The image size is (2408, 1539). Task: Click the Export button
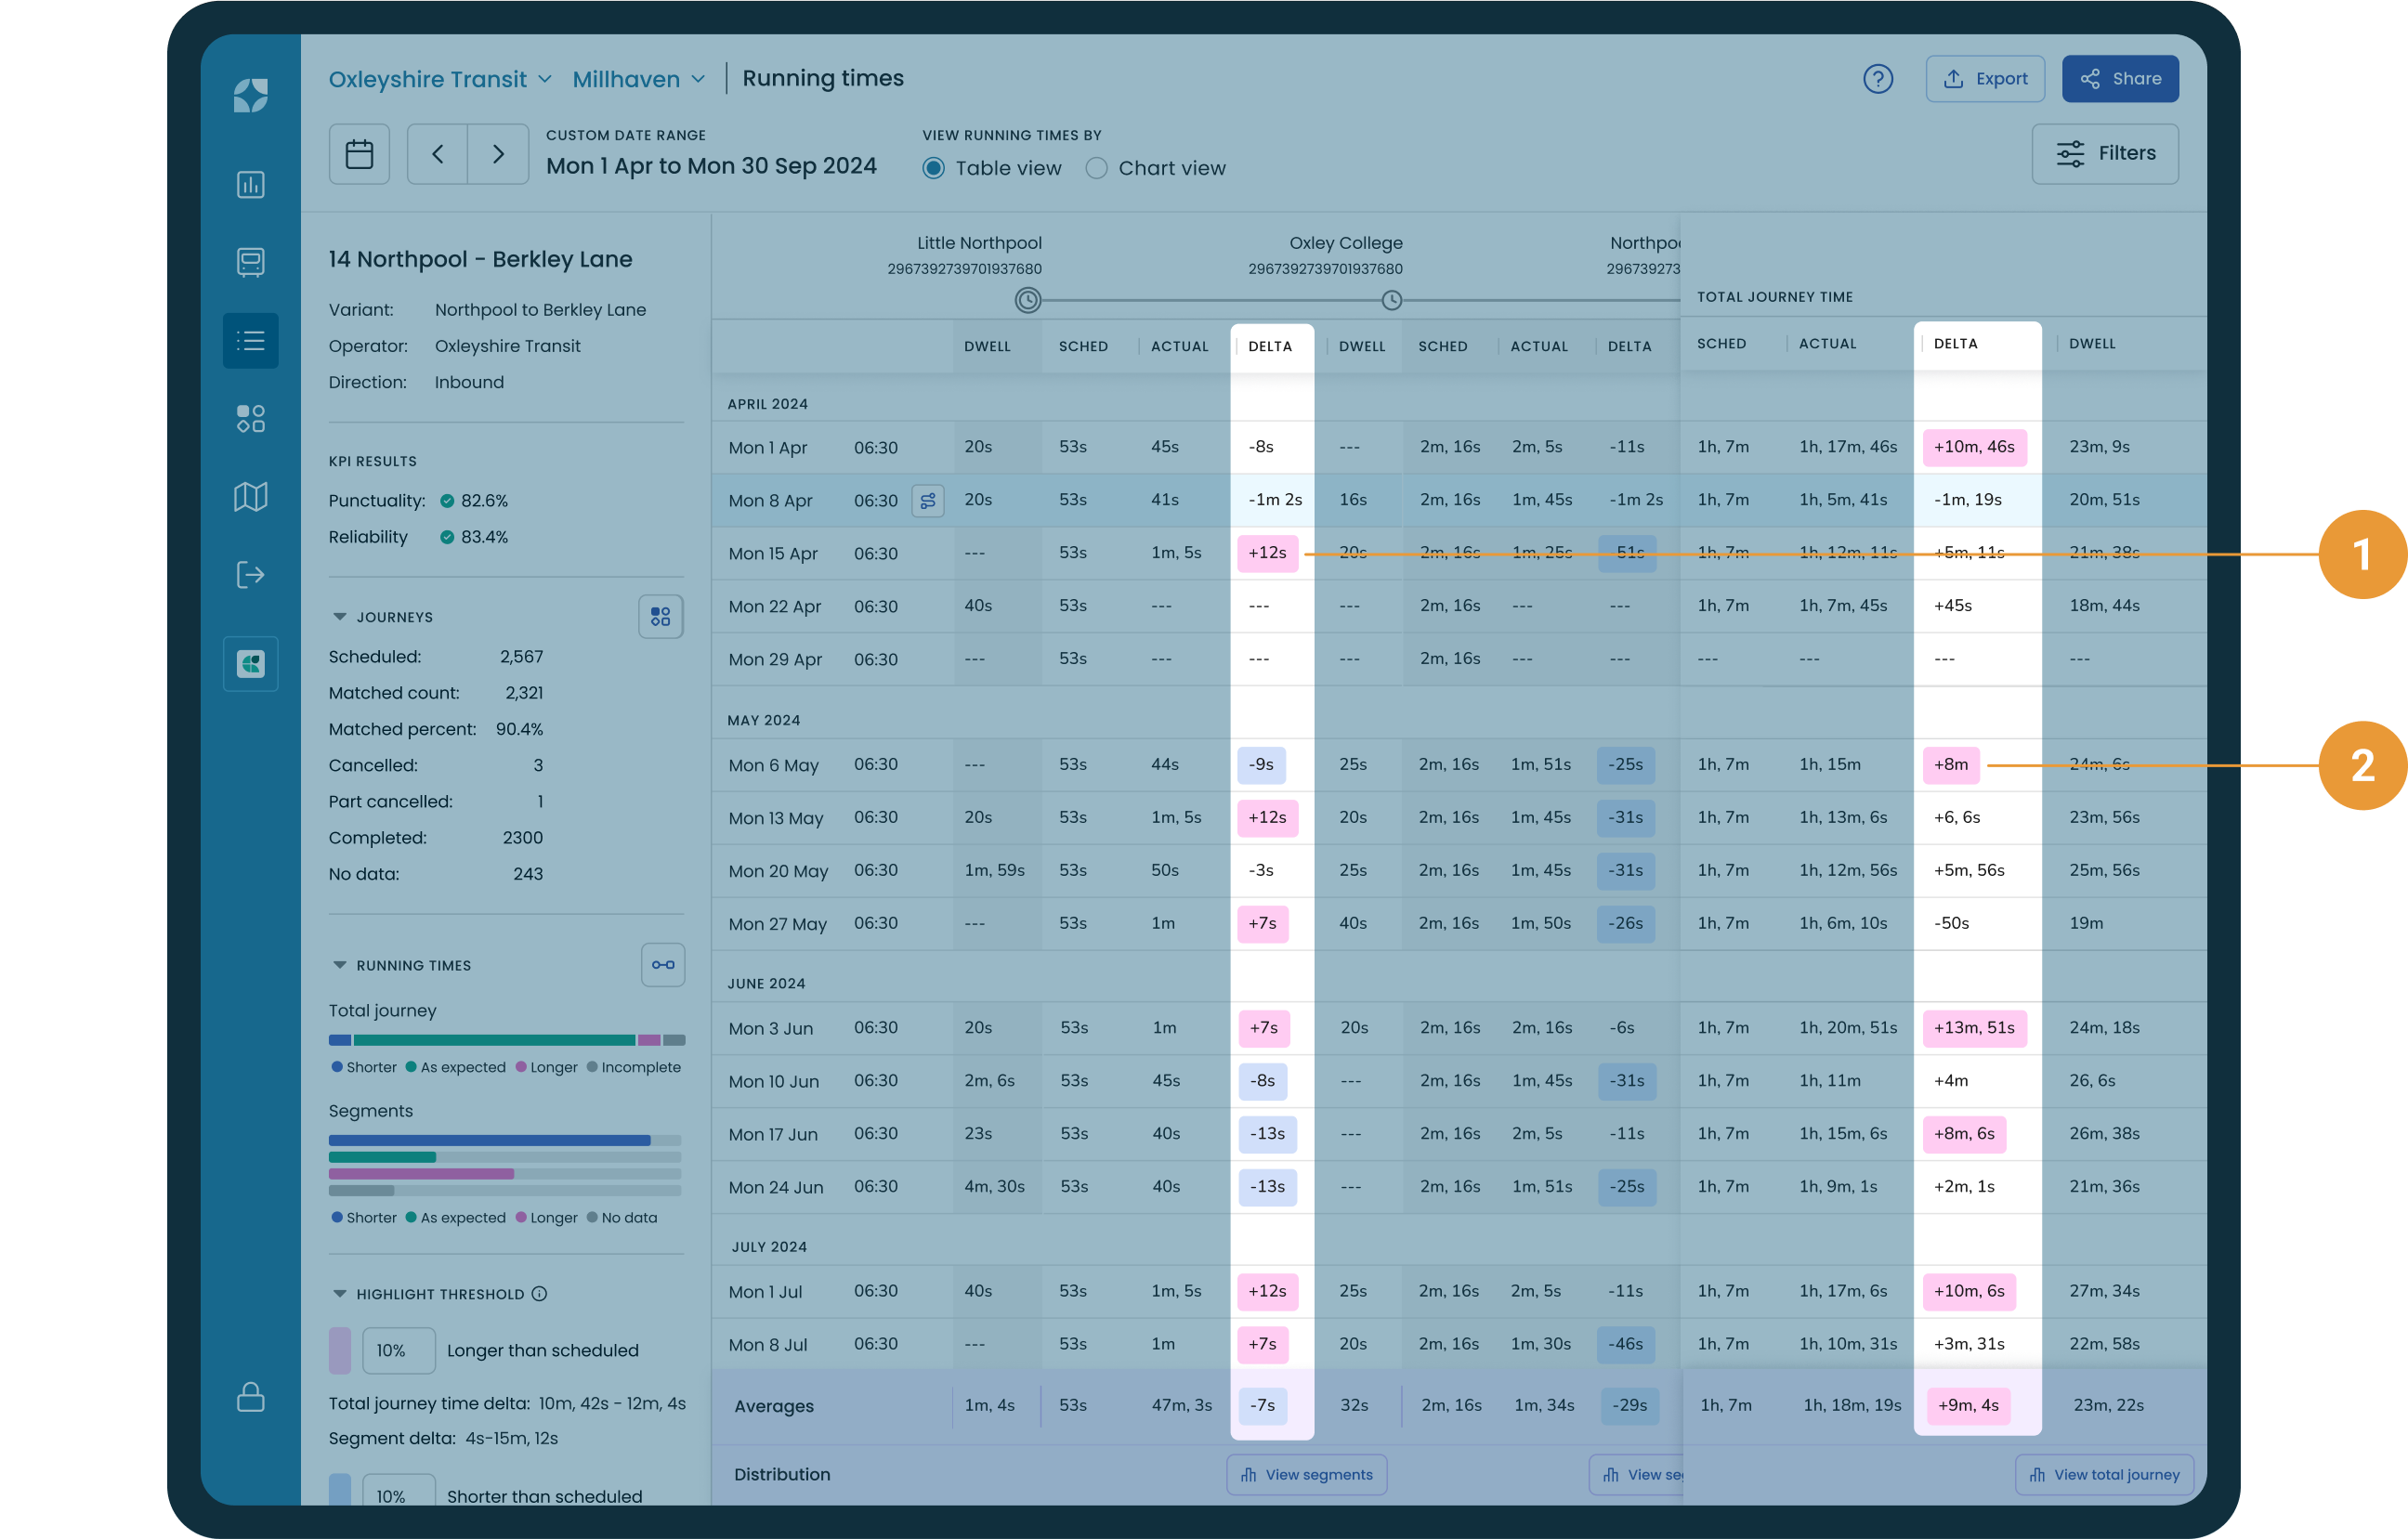1984,79
